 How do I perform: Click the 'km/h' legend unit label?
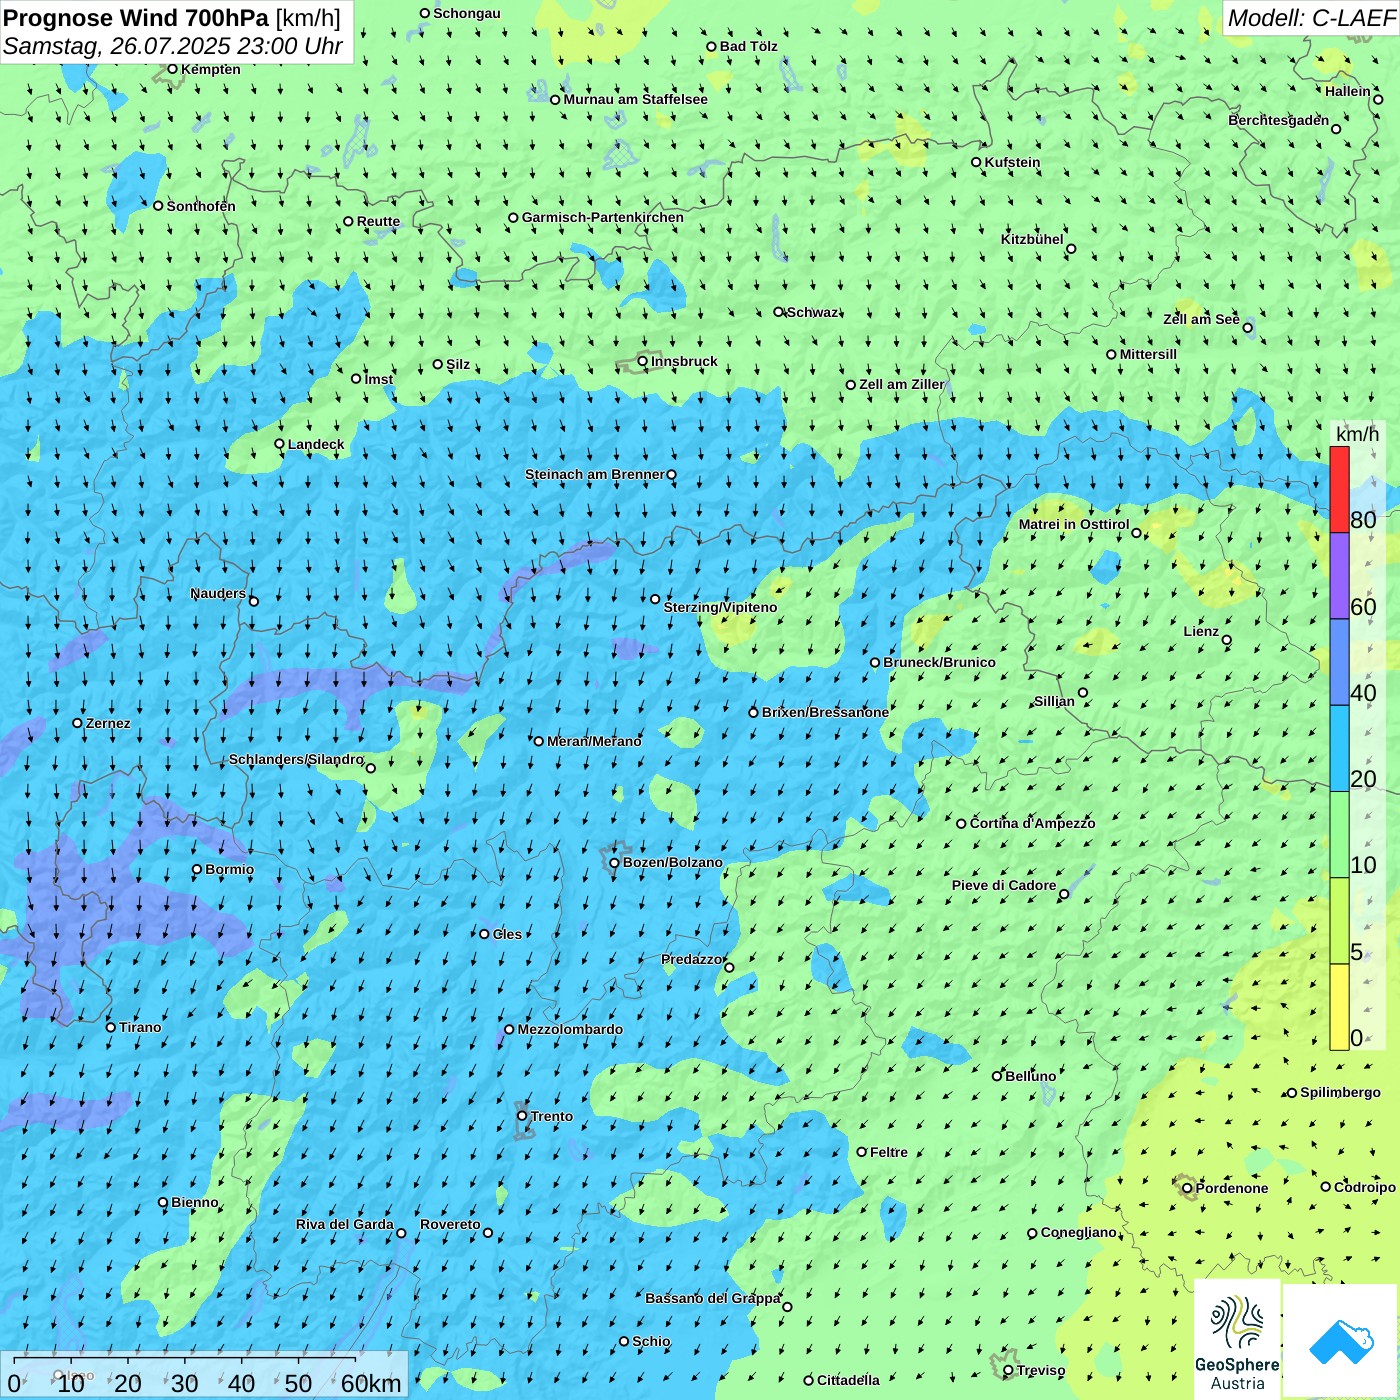click(1357, 434)
